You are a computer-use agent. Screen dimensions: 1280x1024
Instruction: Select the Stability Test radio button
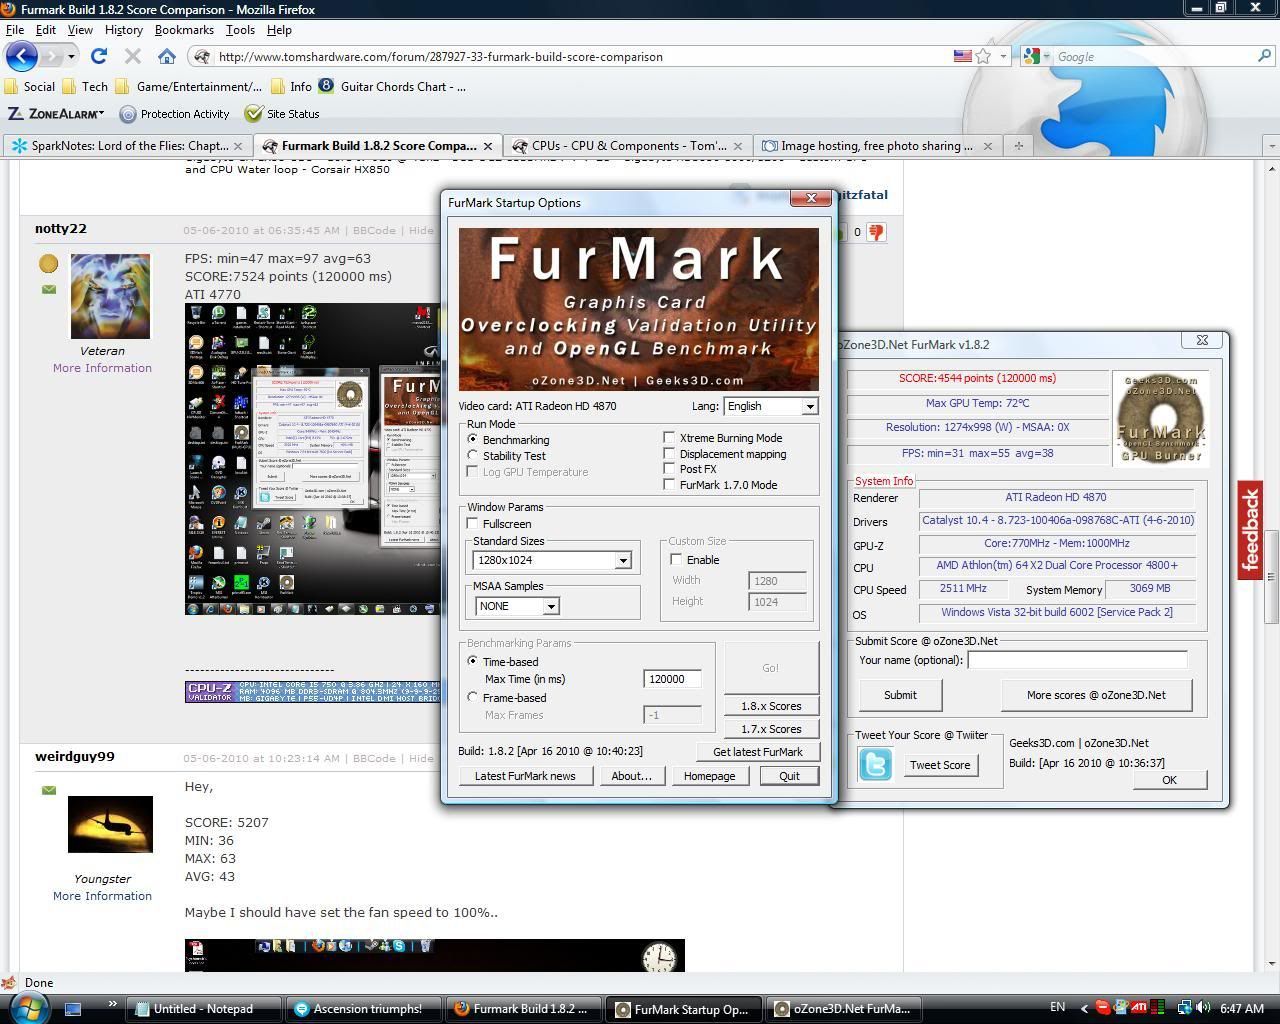[x=473, y=456]
